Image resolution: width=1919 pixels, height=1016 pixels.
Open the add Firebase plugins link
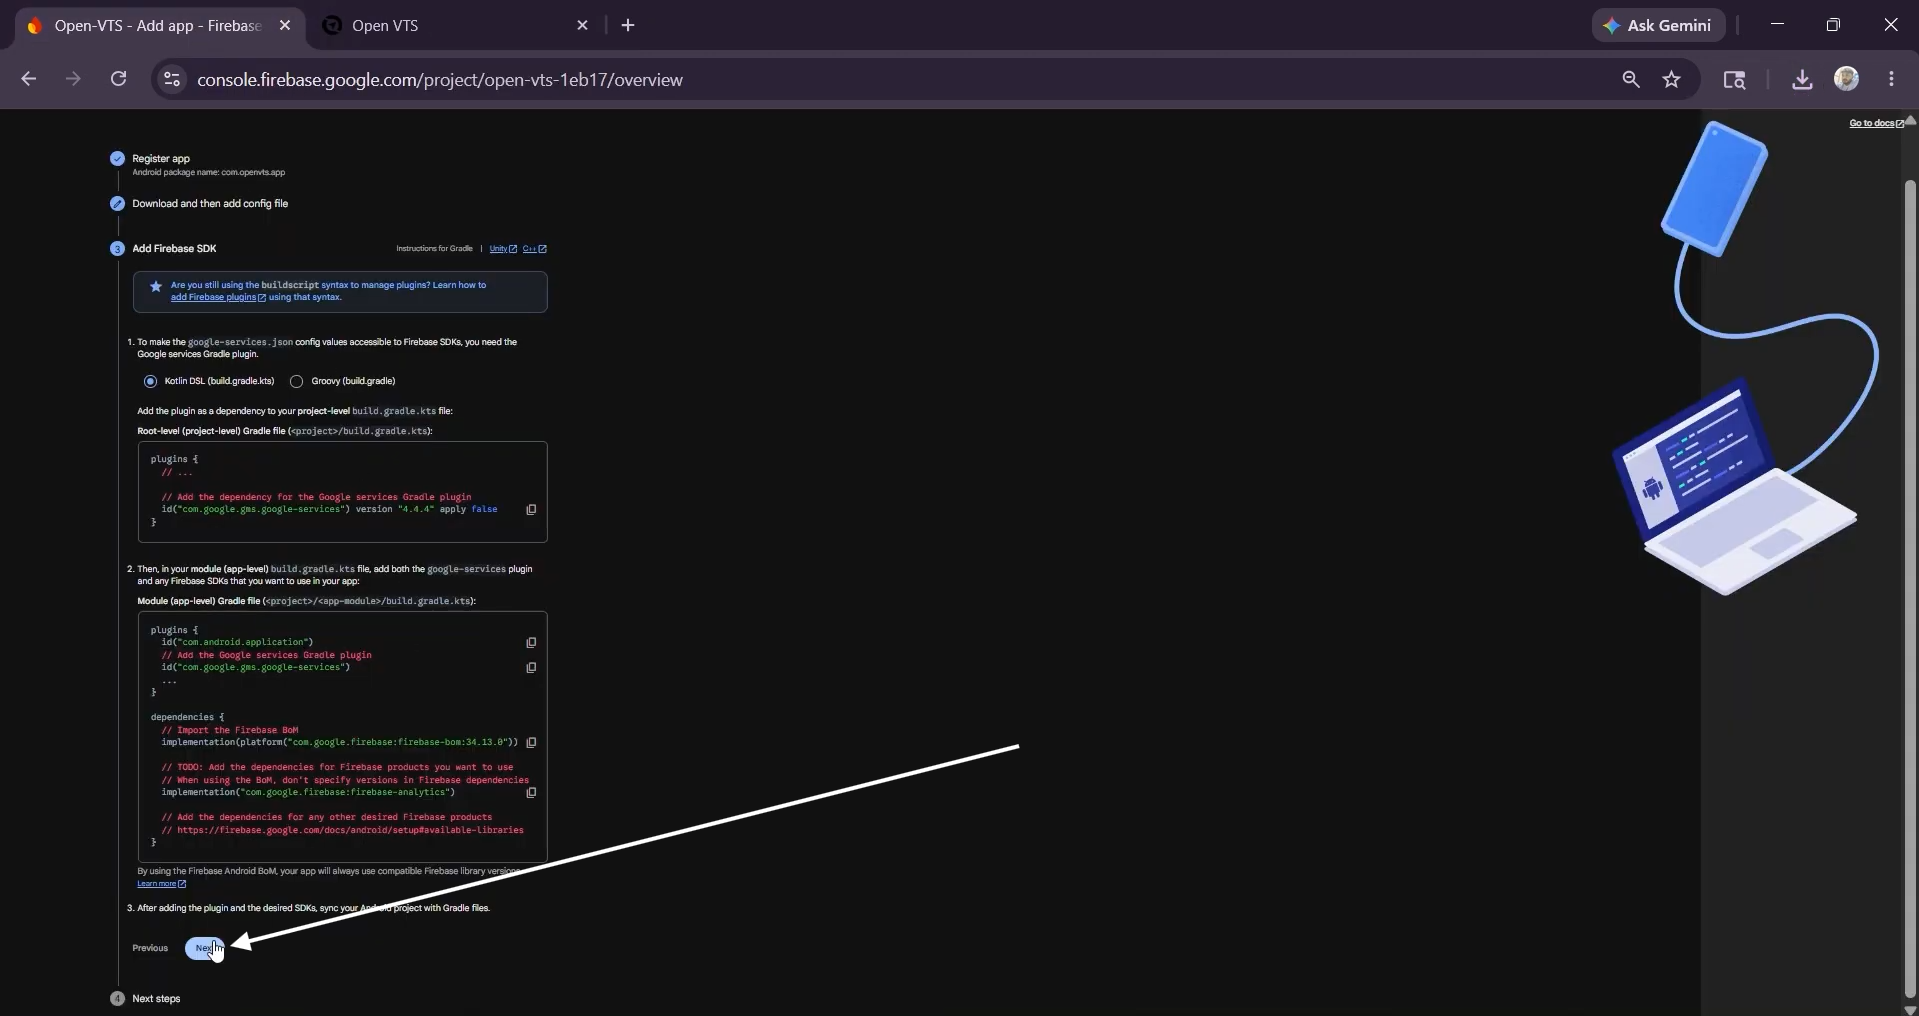point(218,297)
